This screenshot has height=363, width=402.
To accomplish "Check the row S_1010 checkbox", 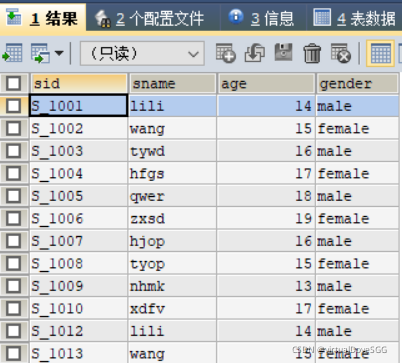I will point(14,308).
